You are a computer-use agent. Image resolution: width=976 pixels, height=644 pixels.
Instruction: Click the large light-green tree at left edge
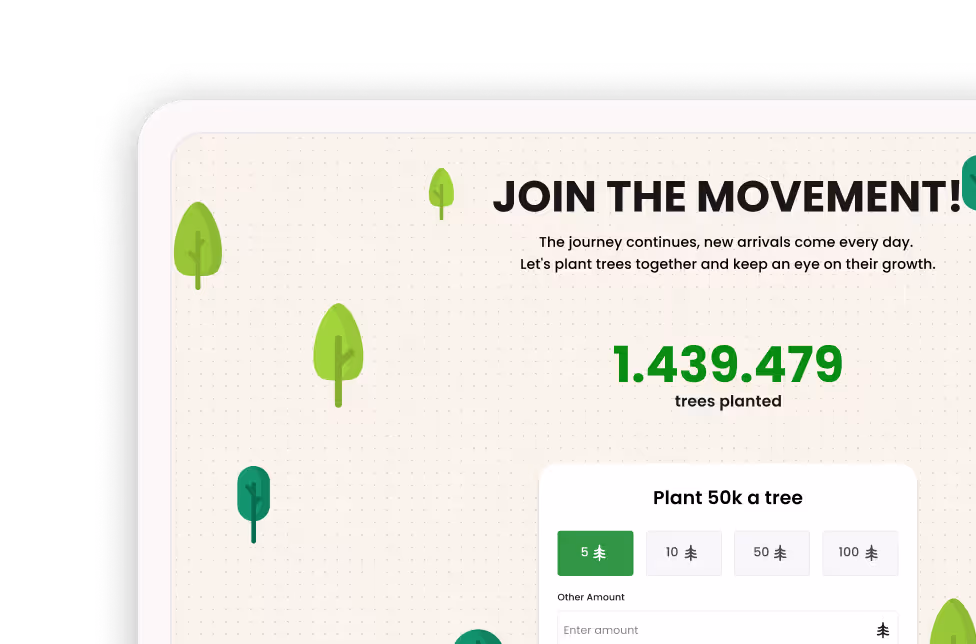[x=198, y=245]
